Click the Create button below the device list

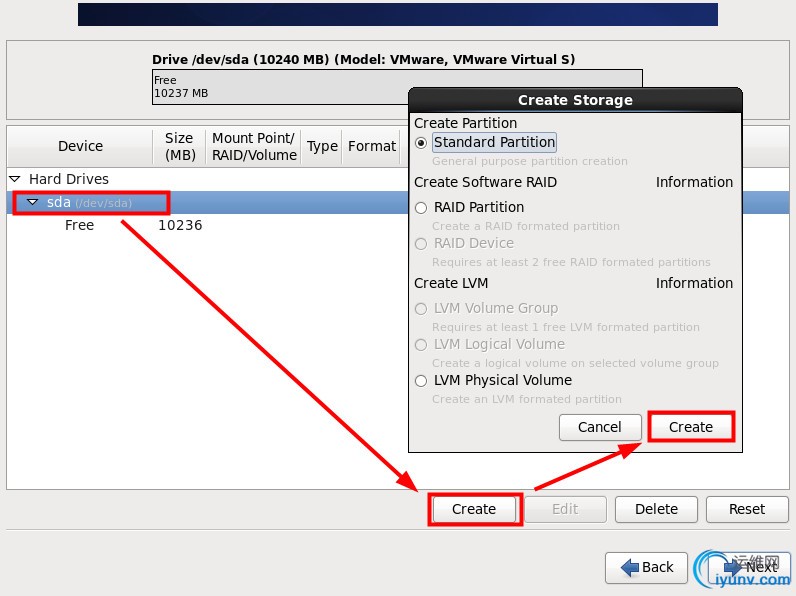click(x=474, y=509)
